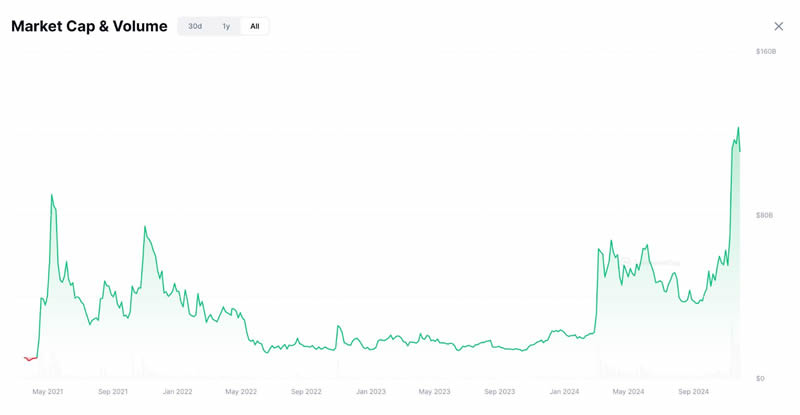Click the Sep 2024 x-axis label
The height and width of the screenshot is (415, 800).
pos(693,392)
